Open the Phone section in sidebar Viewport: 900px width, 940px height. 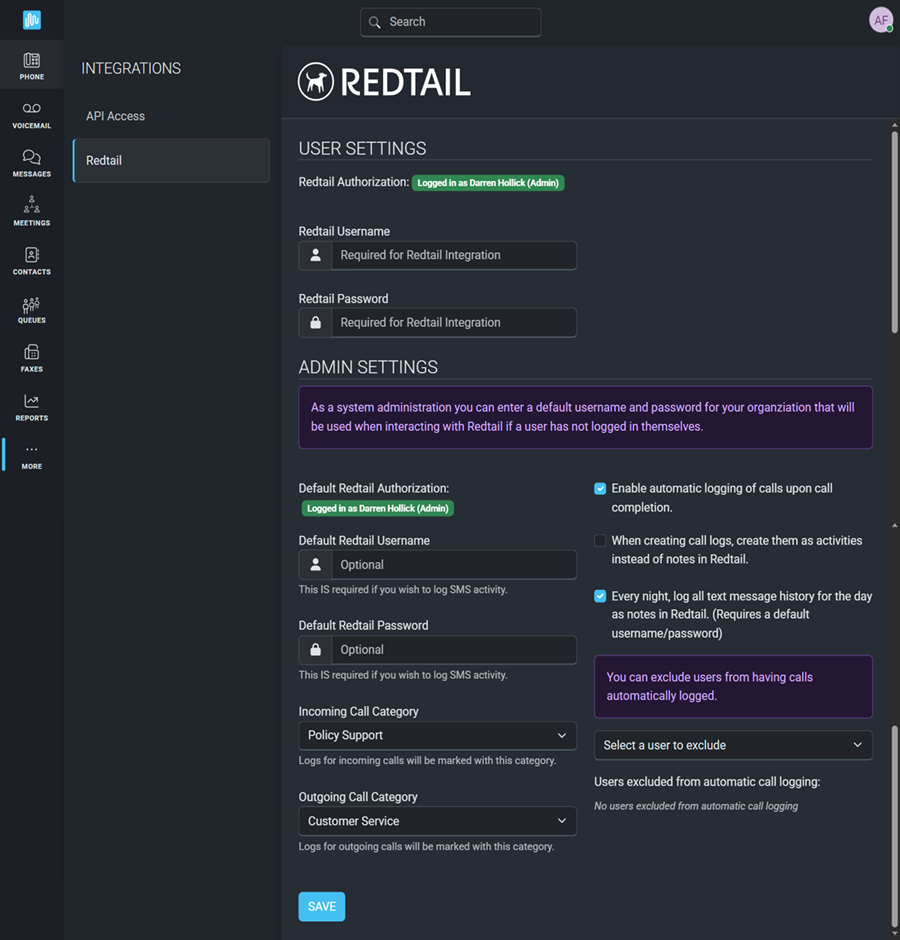[x=31, y=66]
